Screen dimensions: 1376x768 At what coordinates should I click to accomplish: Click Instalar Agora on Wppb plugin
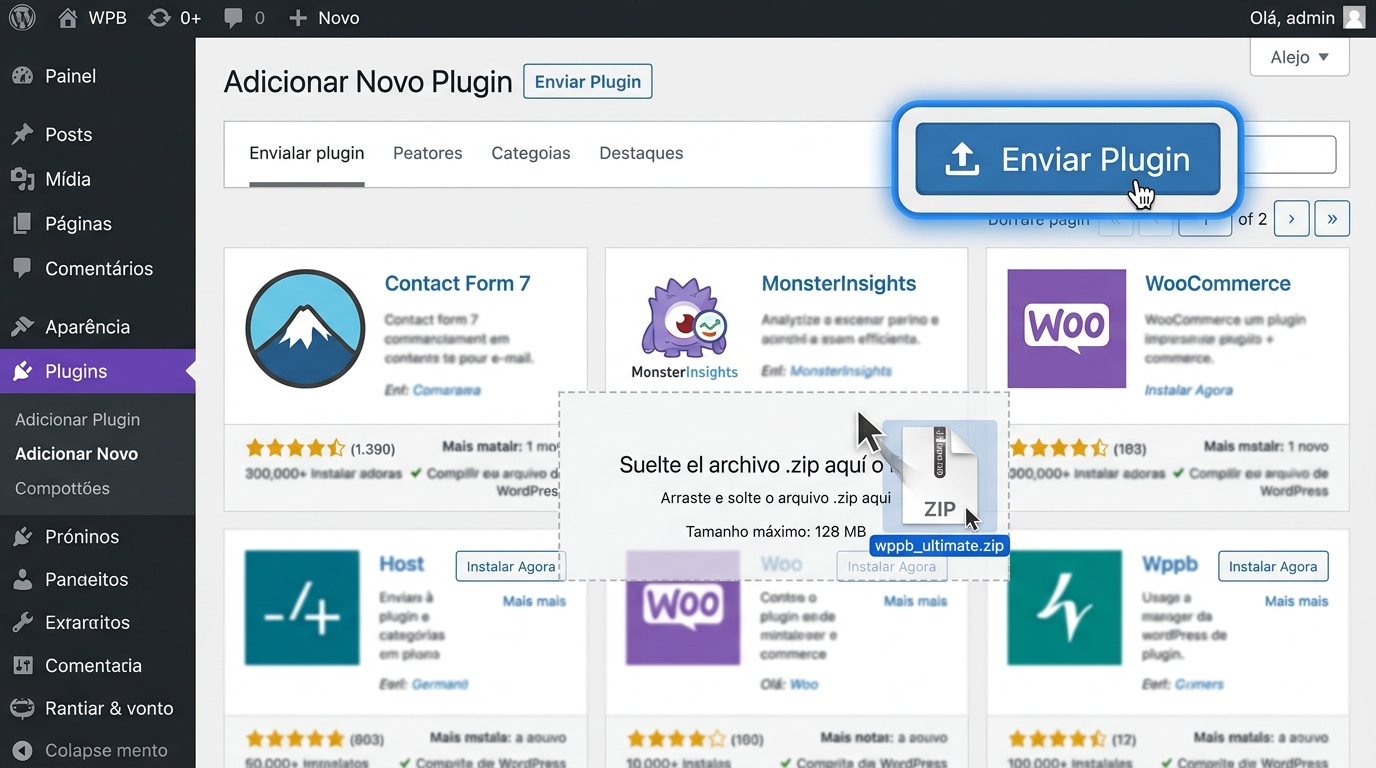click(x=1273, y=566)
